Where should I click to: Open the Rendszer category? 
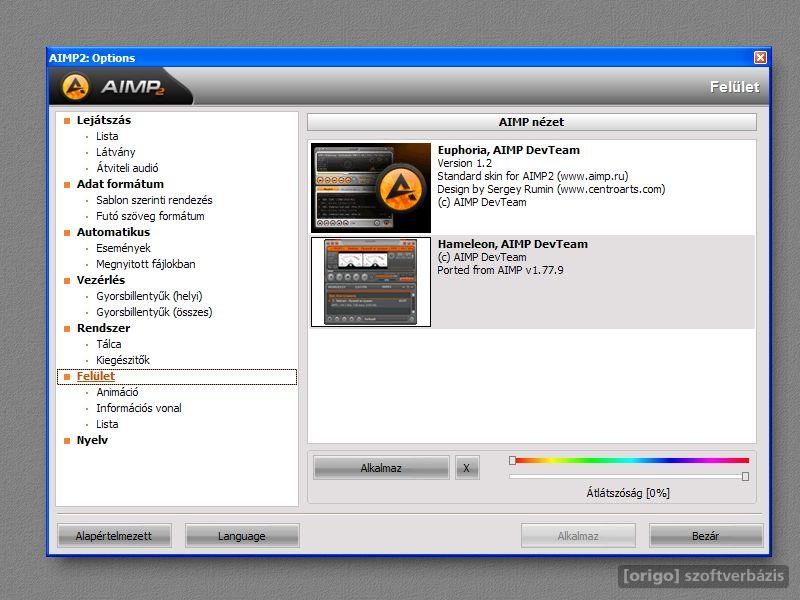click(104, 328)
